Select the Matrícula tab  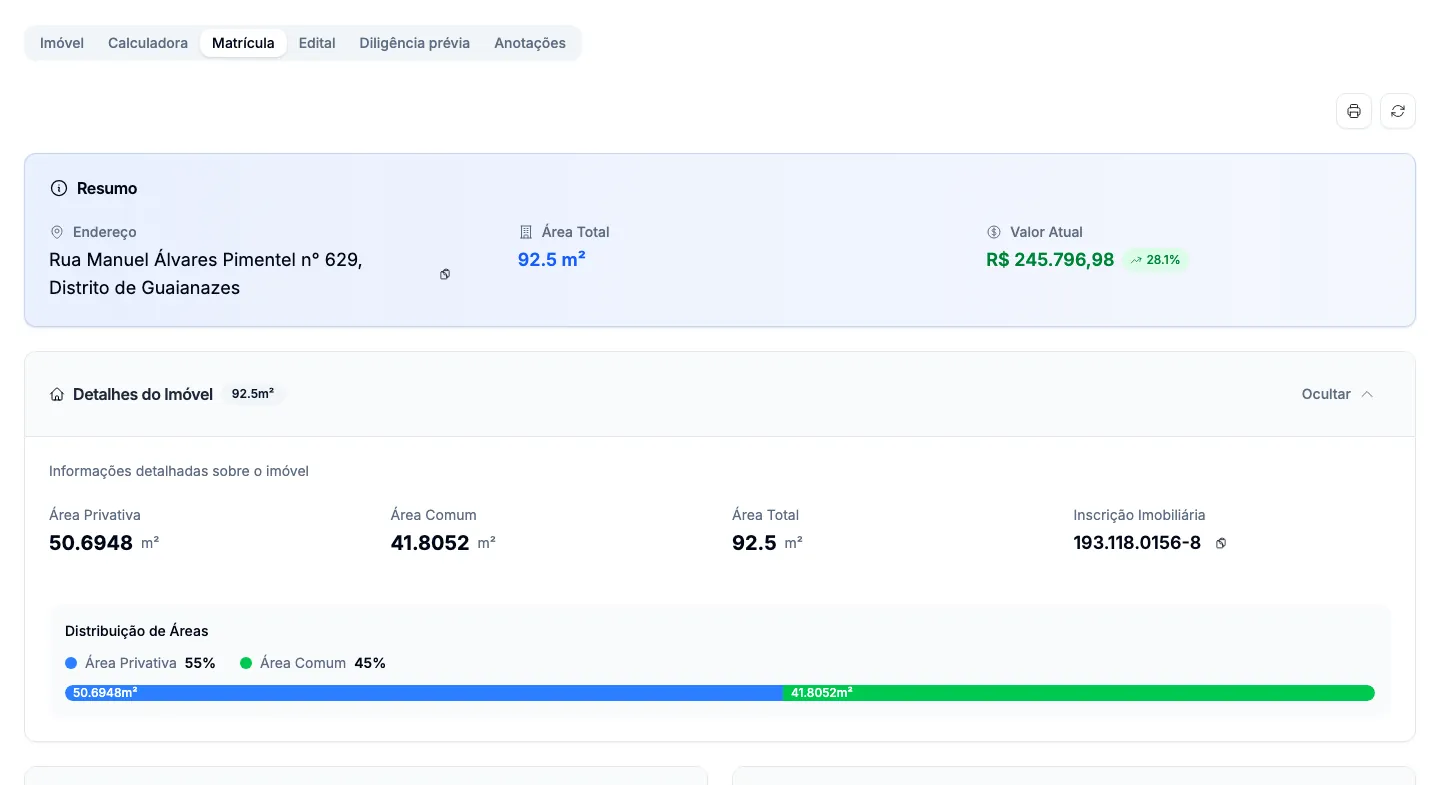[243, 43]
